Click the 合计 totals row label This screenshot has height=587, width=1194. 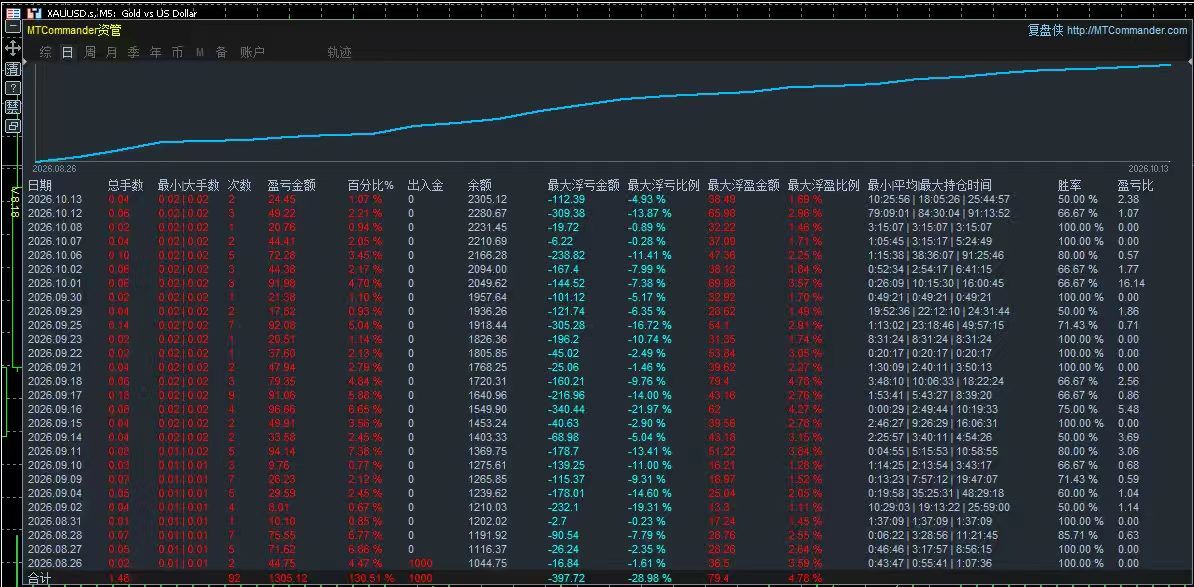pyautogui.click(x=38, y=579)
